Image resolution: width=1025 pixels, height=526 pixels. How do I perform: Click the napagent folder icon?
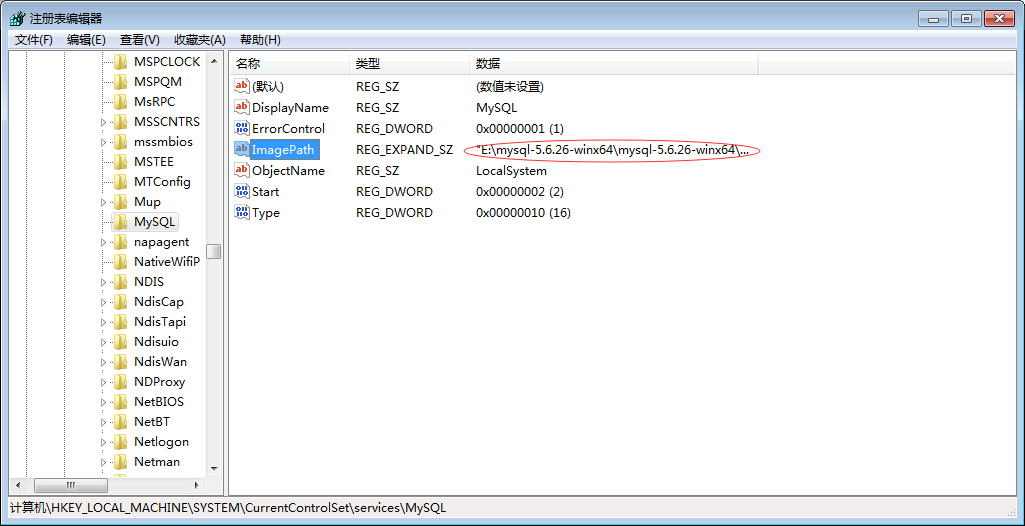tap(120, 242)
